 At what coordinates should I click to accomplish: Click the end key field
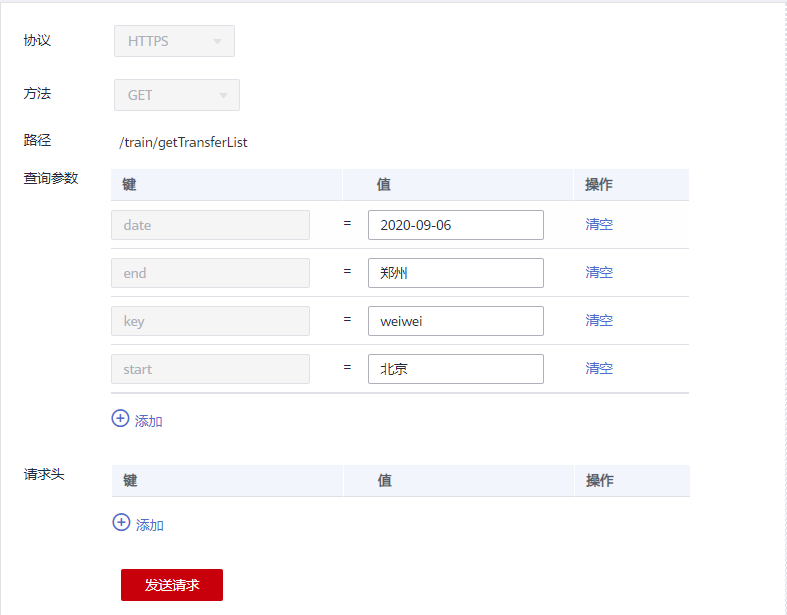[x=210, y=273]
